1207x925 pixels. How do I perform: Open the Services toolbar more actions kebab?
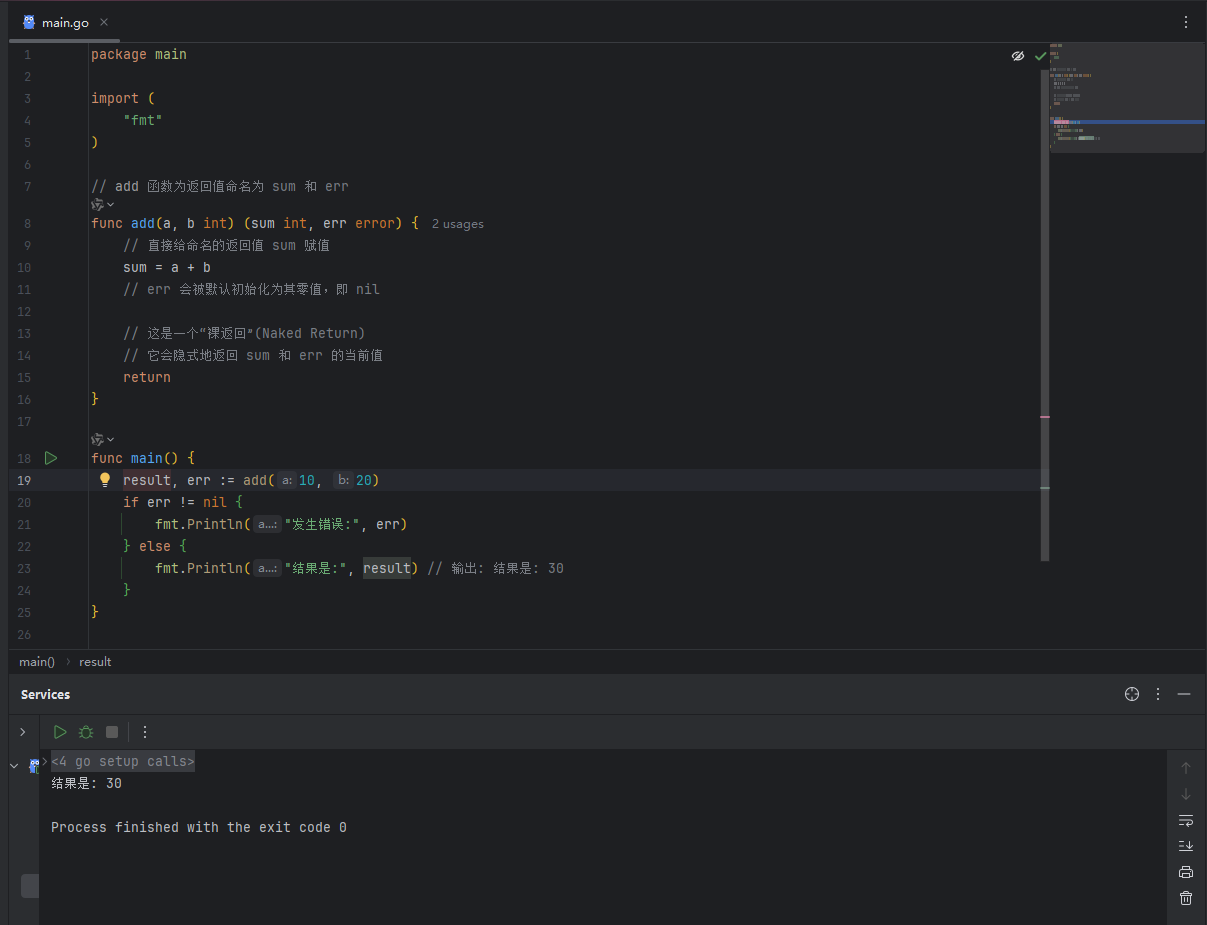coord(145,732)
